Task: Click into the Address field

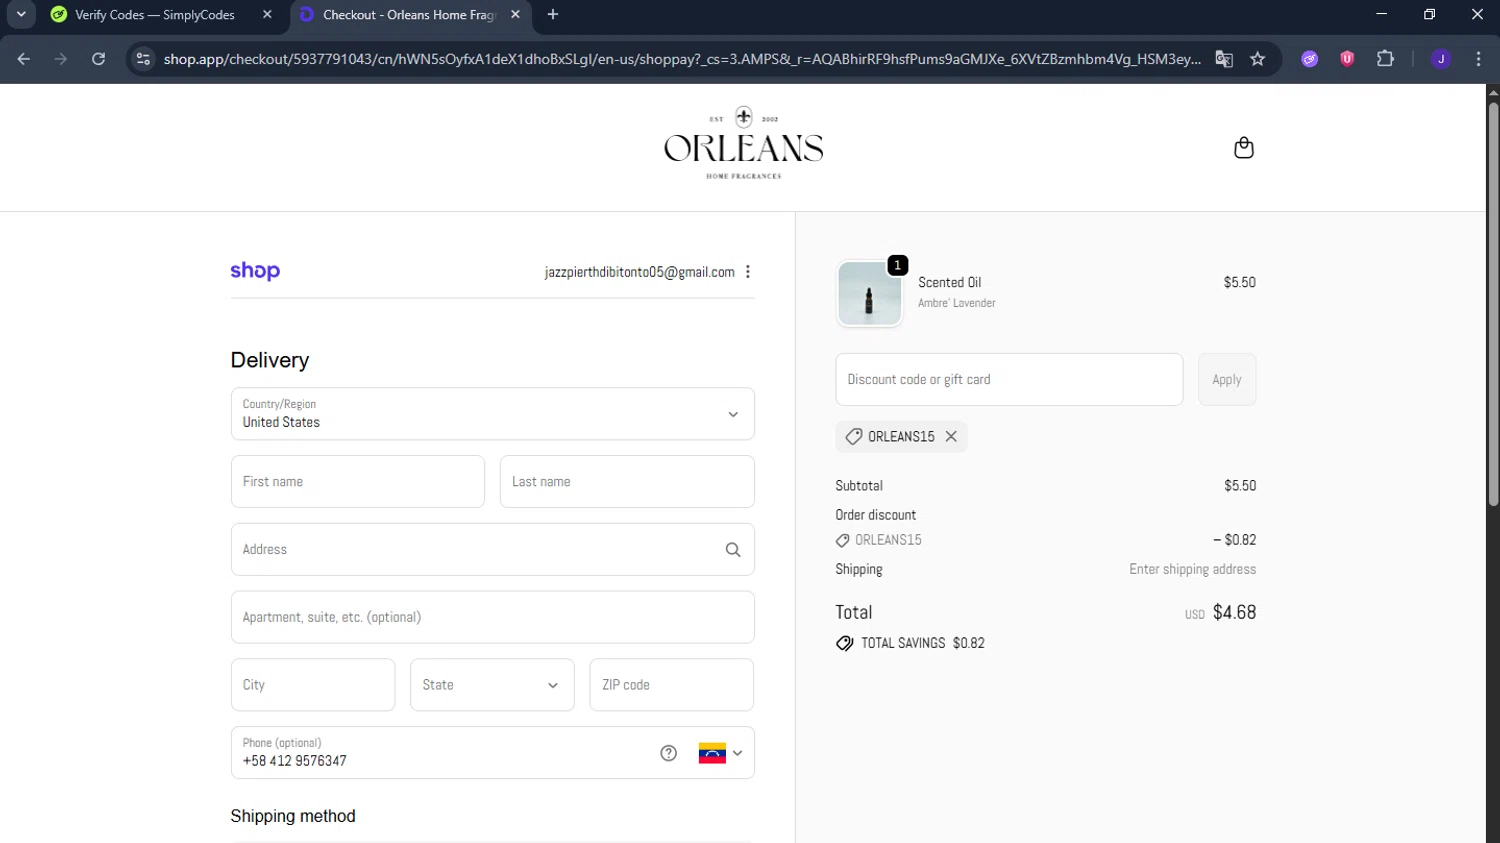Action: (x=492, y=550)
